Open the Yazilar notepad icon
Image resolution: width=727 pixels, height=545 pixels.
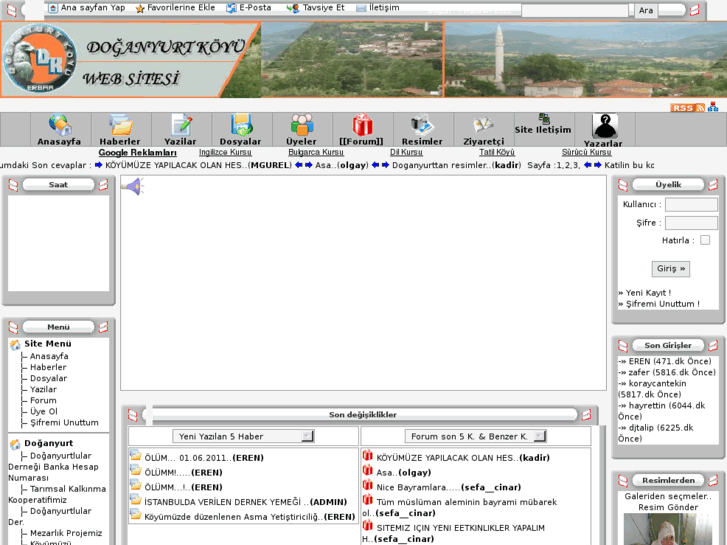tap(181, 124)
